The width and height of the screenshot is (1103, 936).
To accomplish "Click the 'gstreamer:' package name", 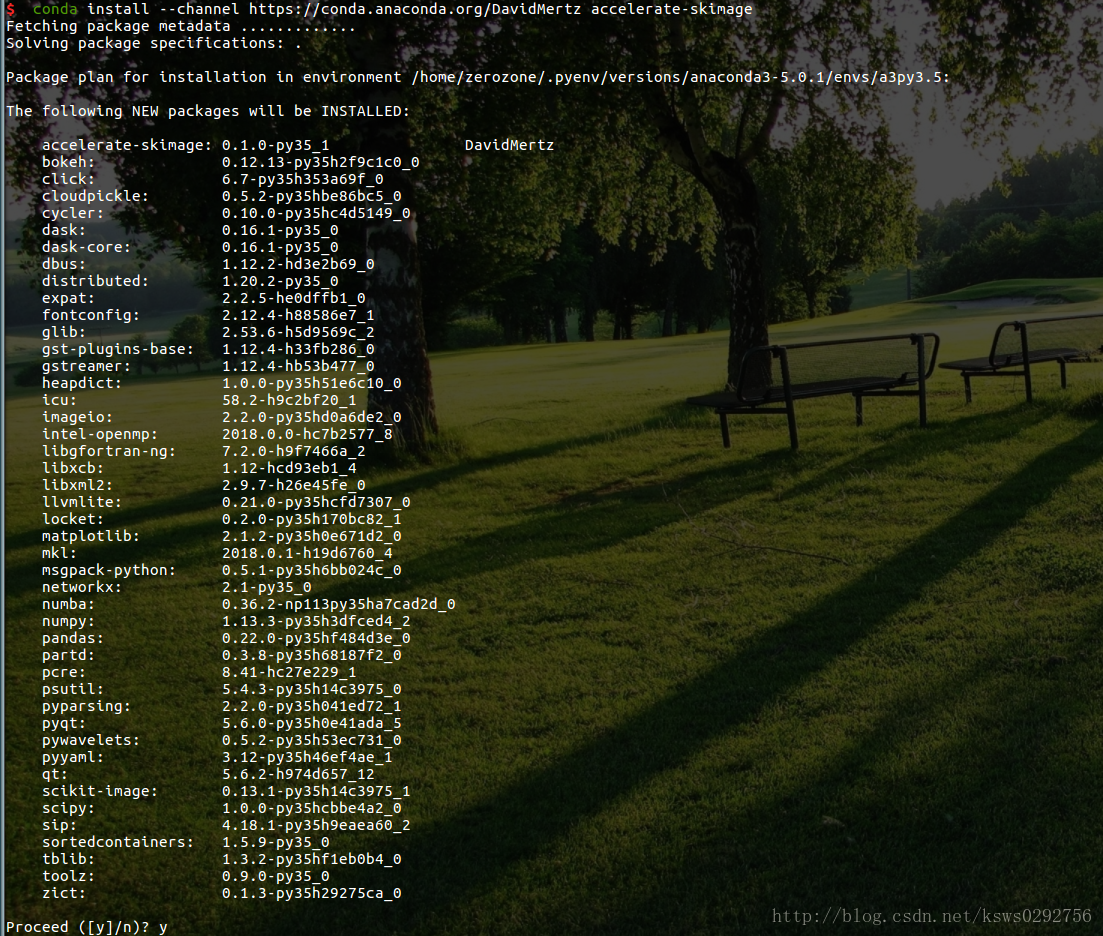I will click(x=86, y=366).
